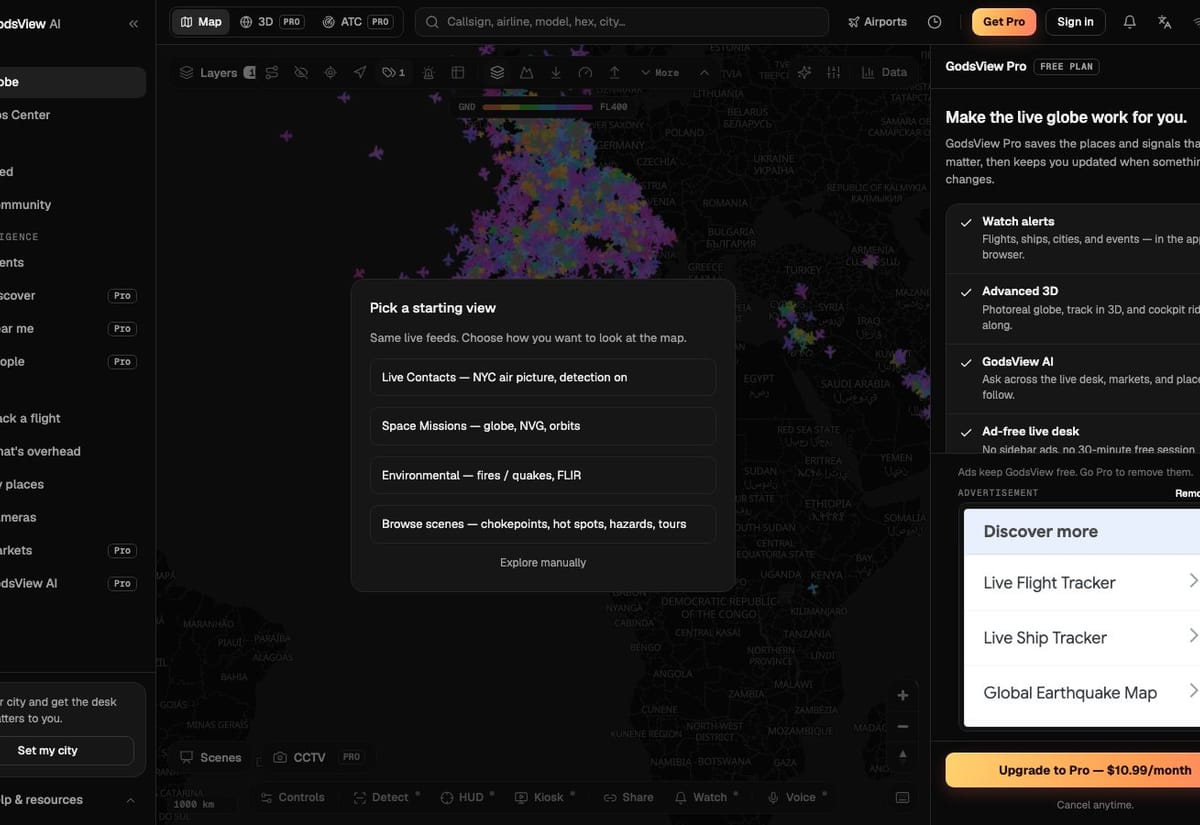The width and height of the screenshot is (1200, 825).
Task: Click the route path icon beside Layers
Action: click(x=272, y=73)
